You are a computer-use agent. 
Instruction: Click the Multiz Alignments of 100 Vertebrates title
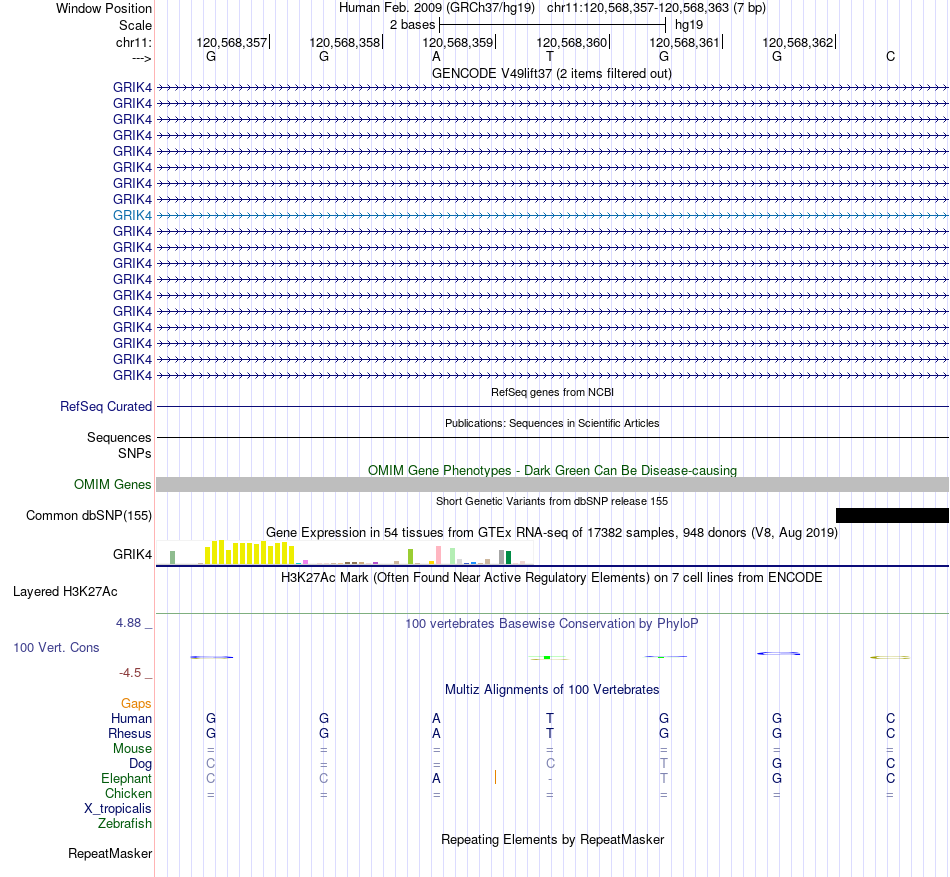[552, 689]
